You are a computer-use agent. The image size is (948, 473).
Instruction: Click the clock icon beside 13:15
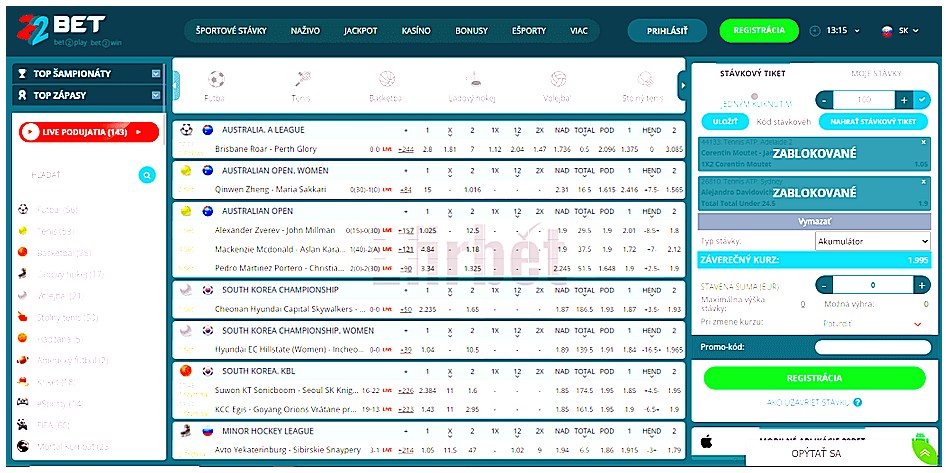pyautogui.click(x=815, y=31)
